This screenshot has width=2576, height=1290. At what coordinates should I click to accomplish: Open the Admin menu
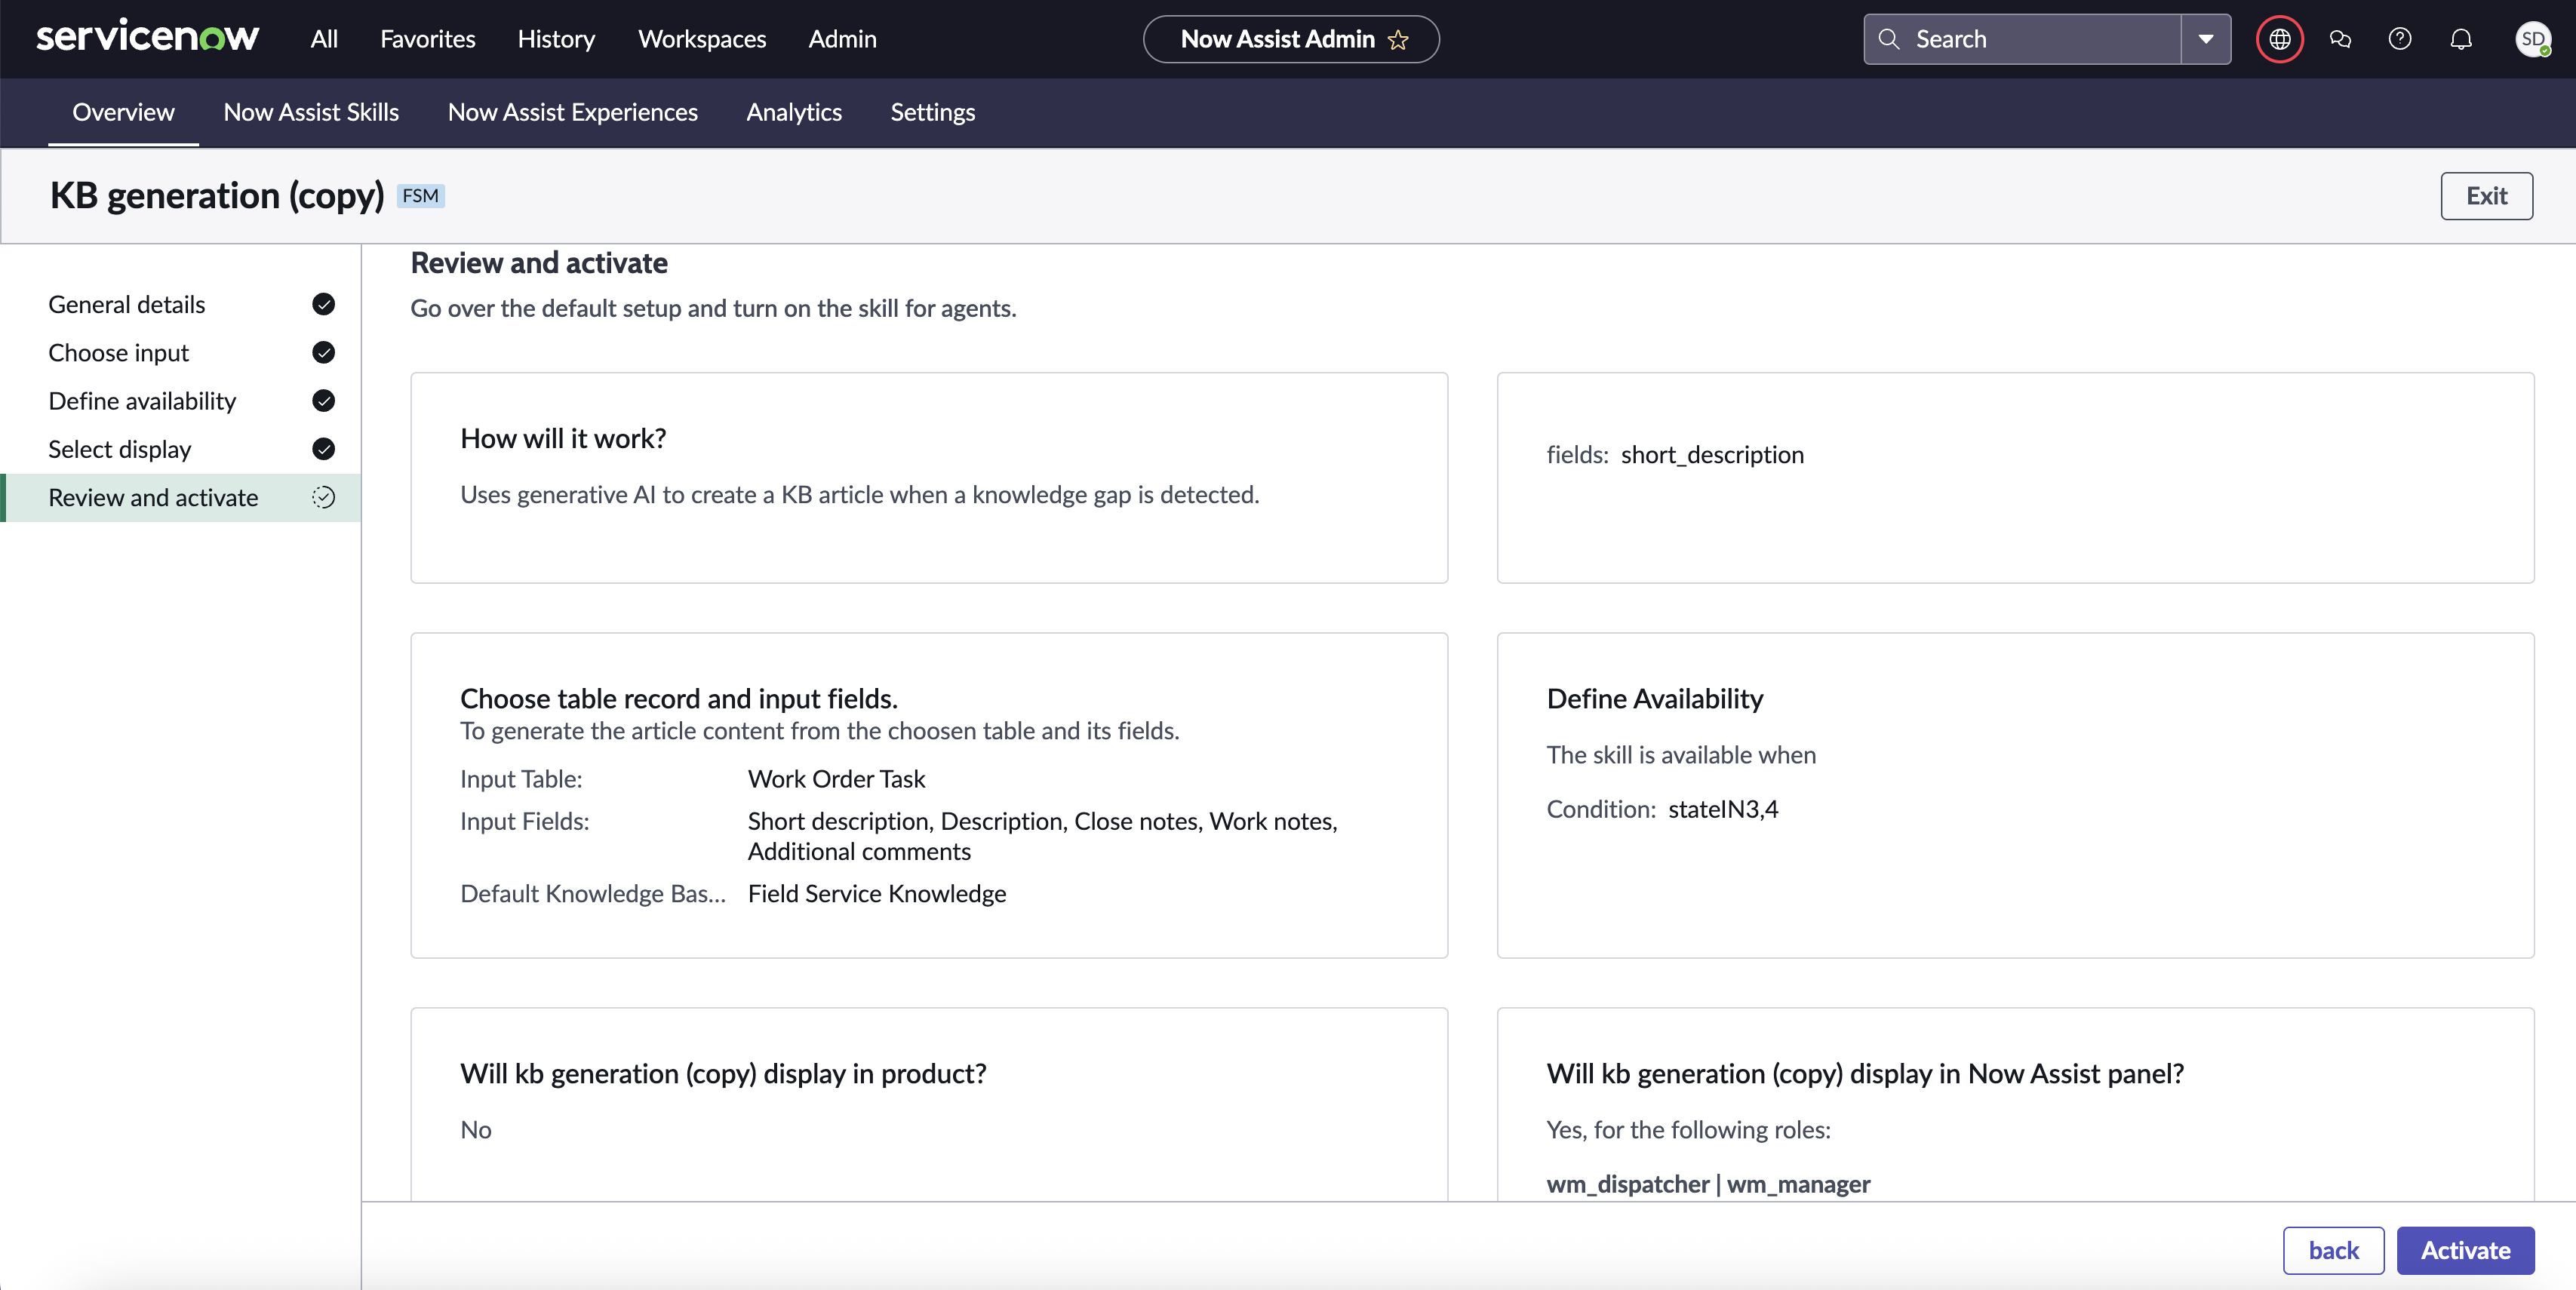pos(842,39)
